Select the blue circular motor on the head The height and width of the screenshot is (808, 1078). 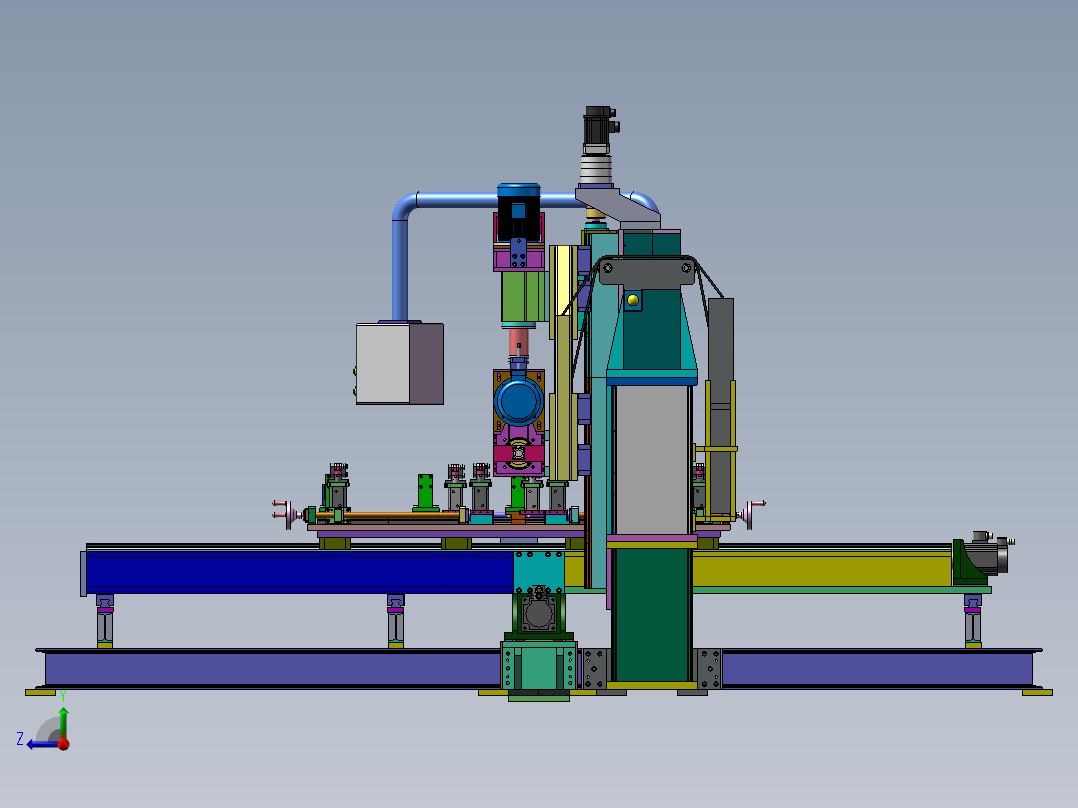[x=518, y=401]
